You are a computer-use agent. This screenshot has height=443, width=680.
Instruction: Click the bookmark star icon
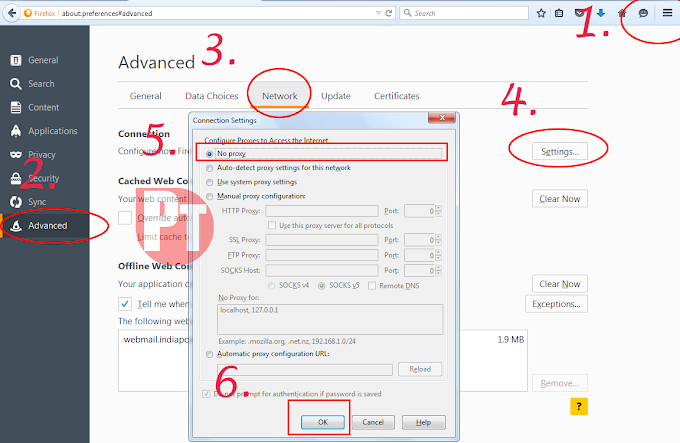[x=541, y=13]
